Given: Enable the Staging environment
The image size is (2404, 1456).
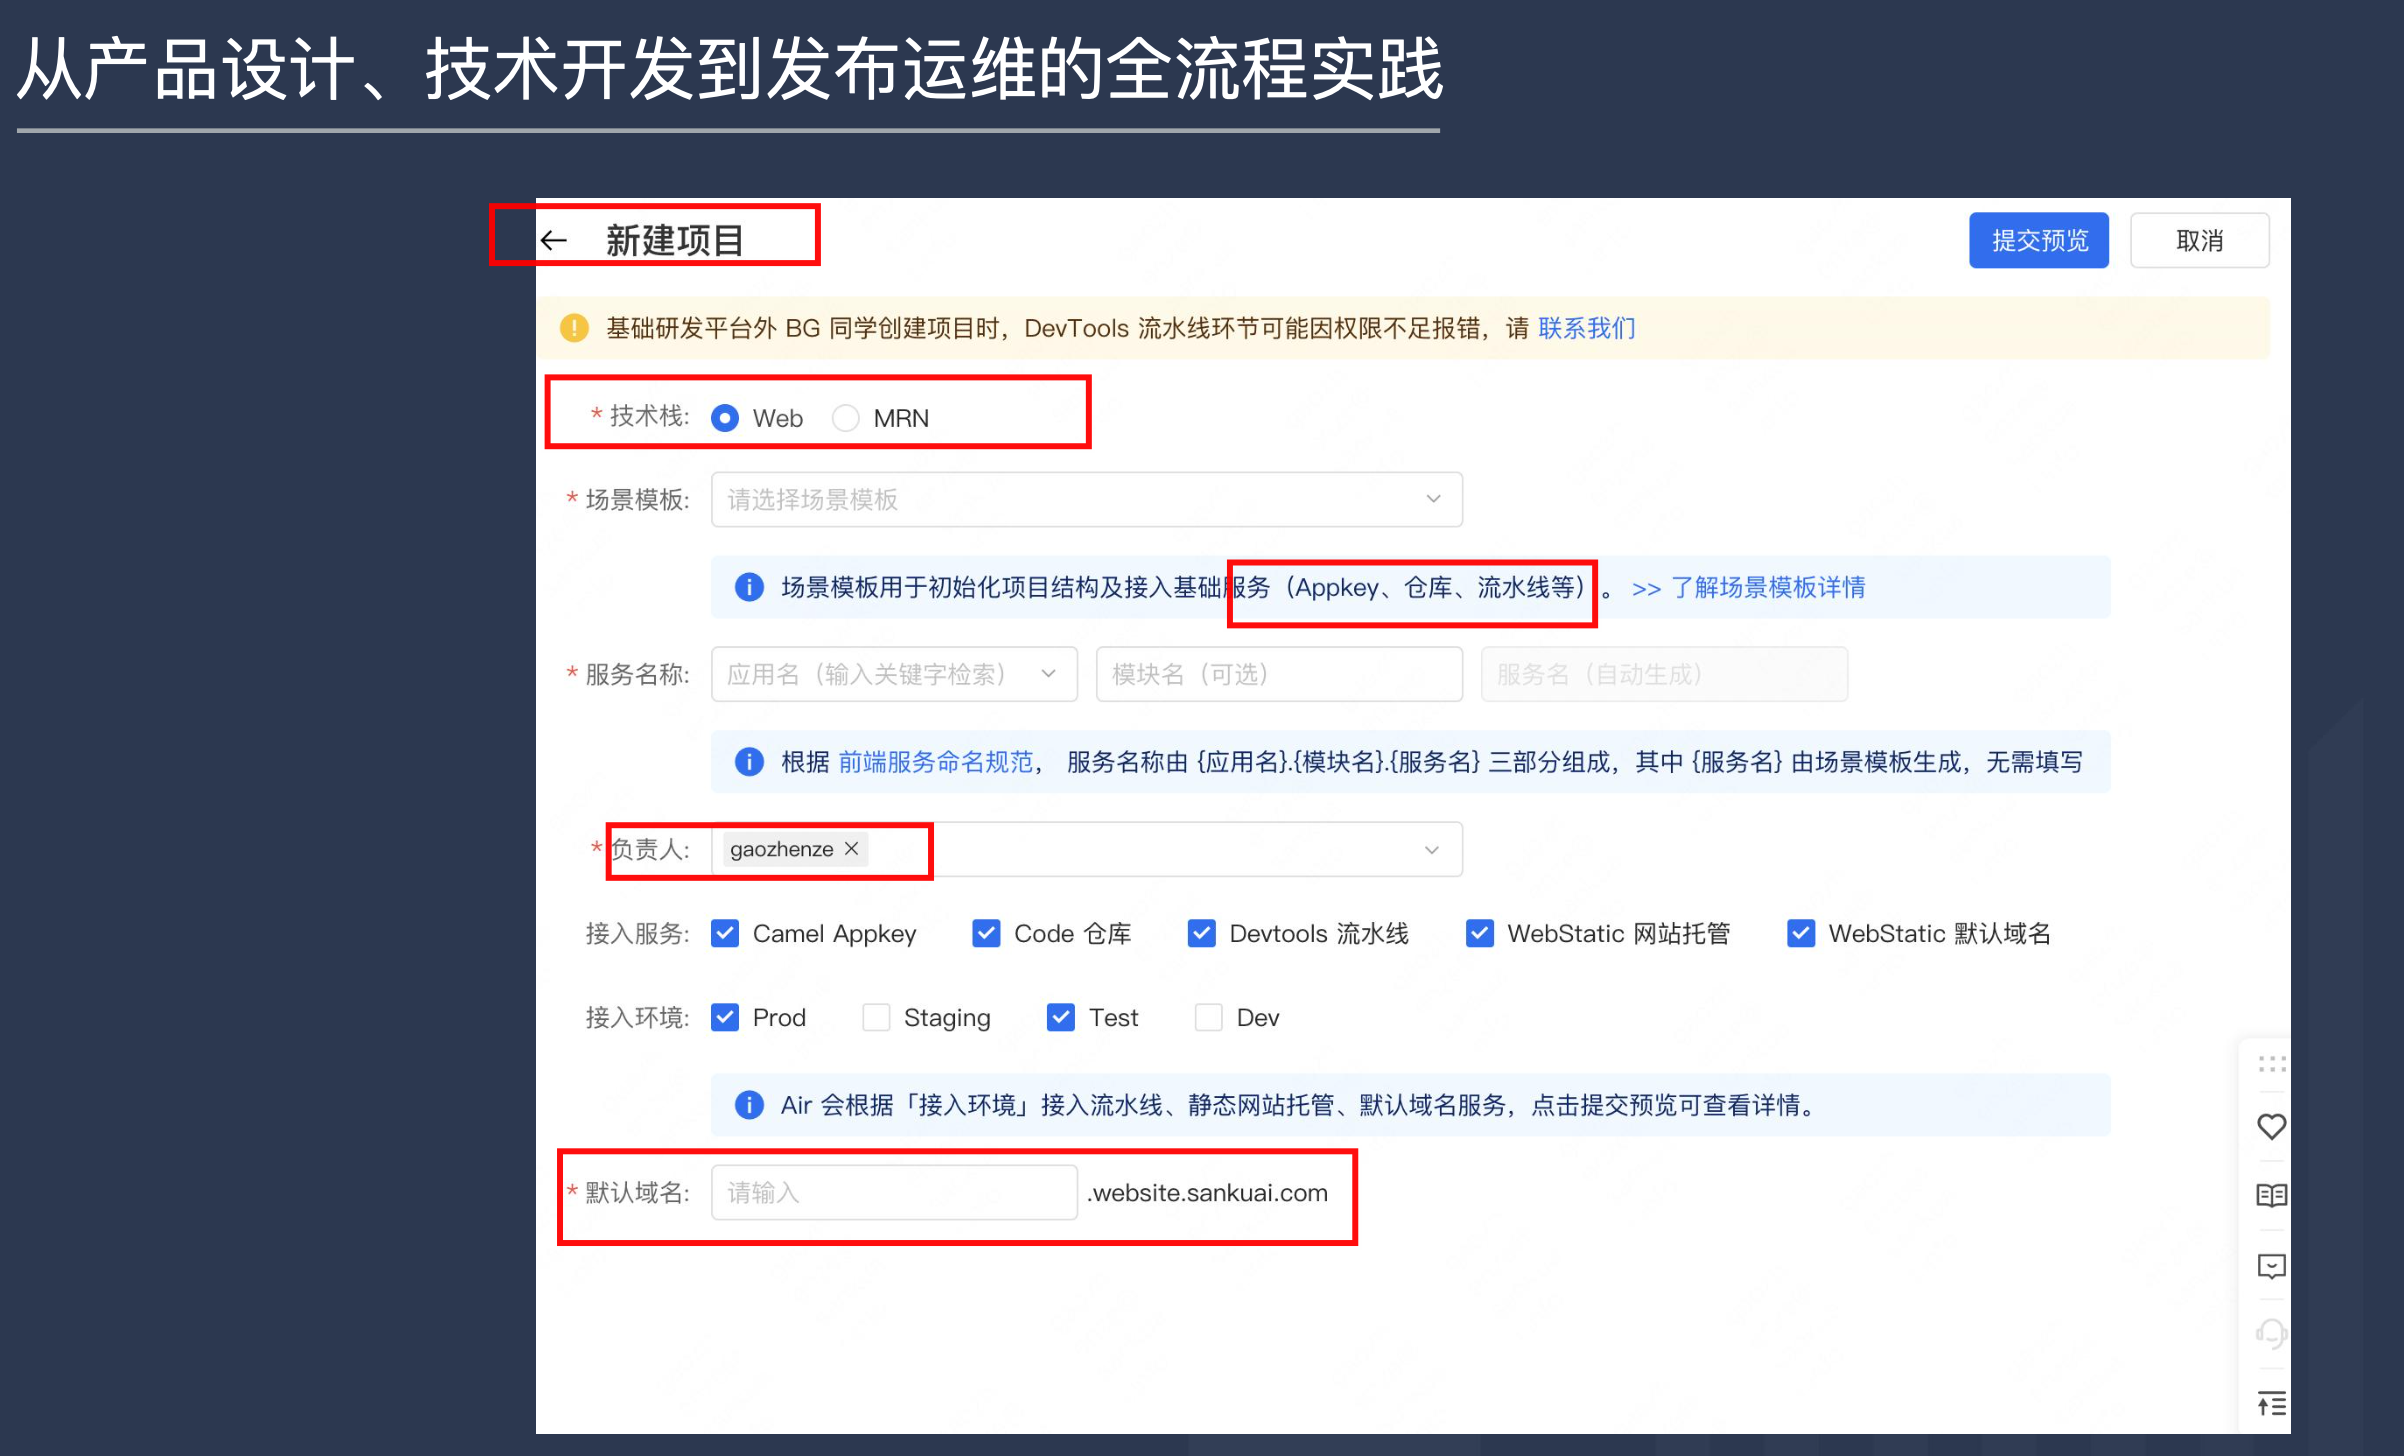Looking at the screenshot, I should [876, 1017].
